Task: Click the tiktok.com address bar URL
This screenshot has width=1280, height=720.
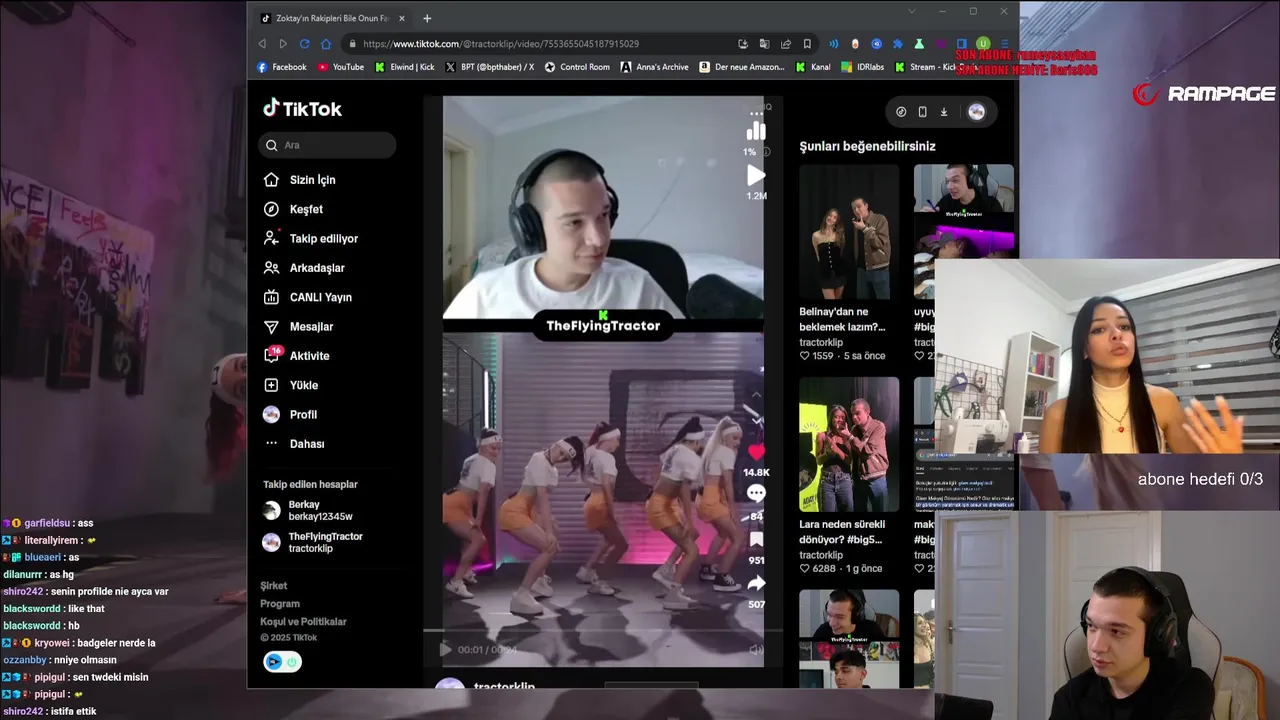Action: tap(501, 44)
